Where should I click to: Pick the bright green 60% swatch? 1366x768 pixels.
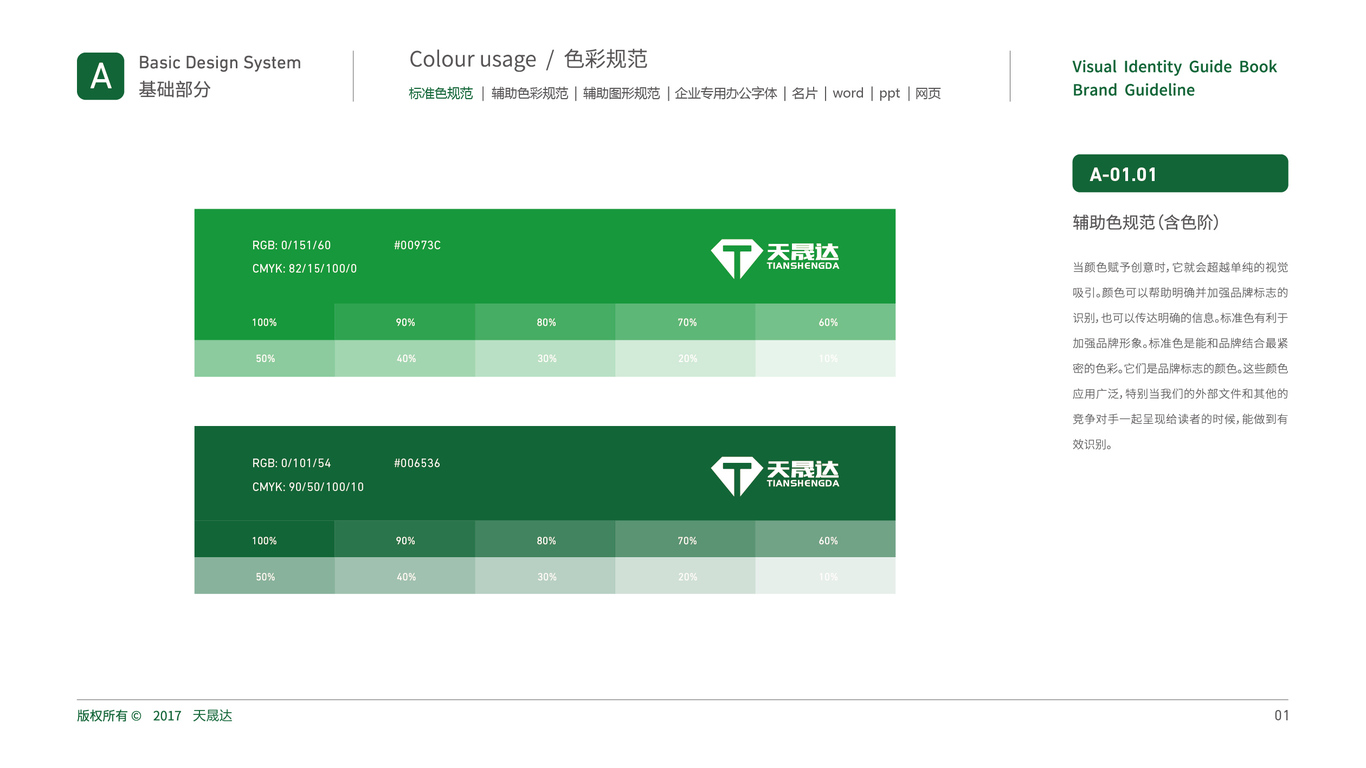point(825,322)
